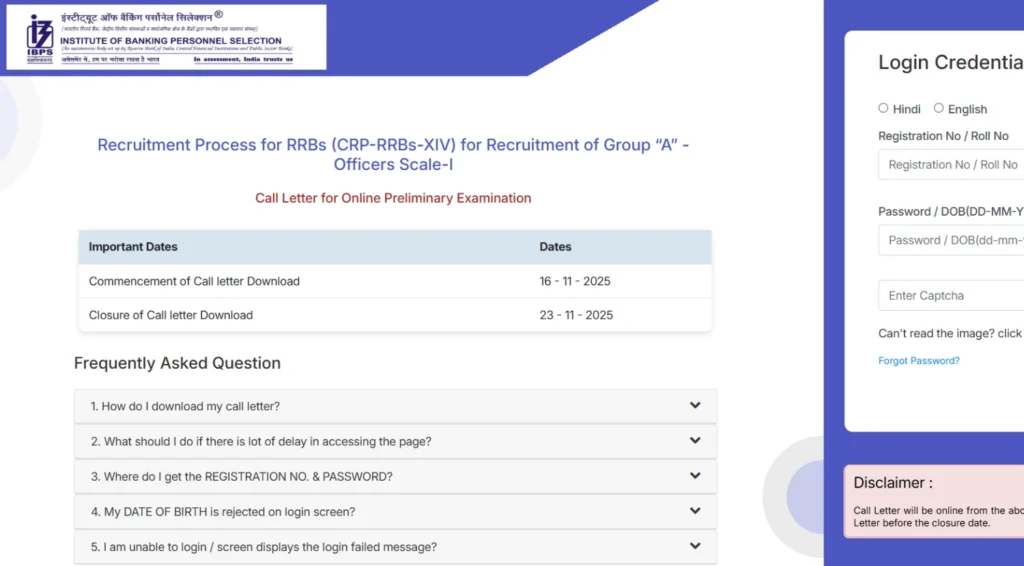Focus the Enter Captcha field
This screenshot has width=1024, height=566.
pos(951,296)
